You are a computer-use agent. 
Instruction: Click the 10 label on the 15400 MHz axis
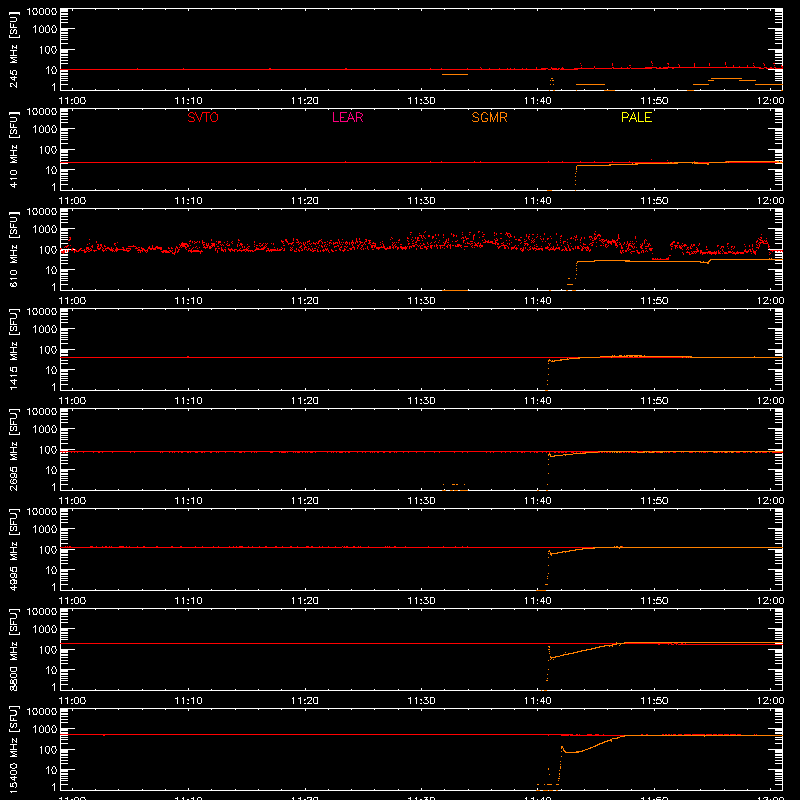click(51, 770)
